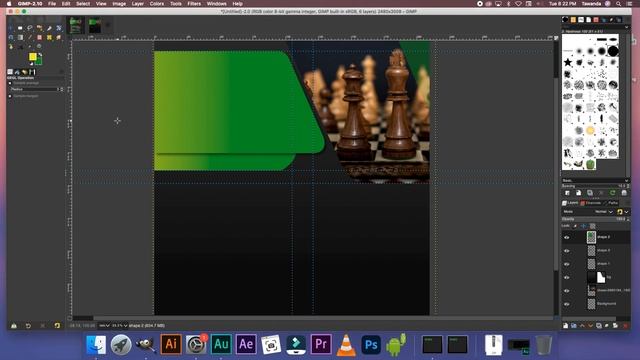Refresh brushes green icon
Screen dimensions: 640x360
[x=612, y=193]
